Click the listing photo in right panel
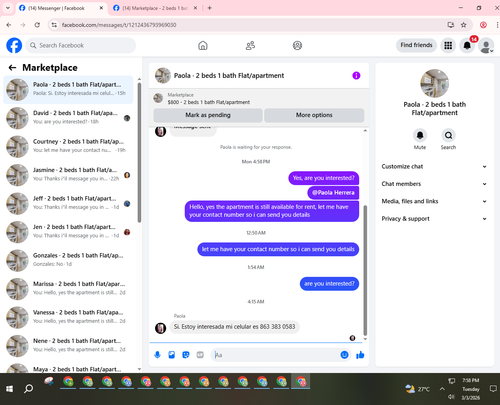The width and height of the screenshot is (500, 405). coord(434,83)
